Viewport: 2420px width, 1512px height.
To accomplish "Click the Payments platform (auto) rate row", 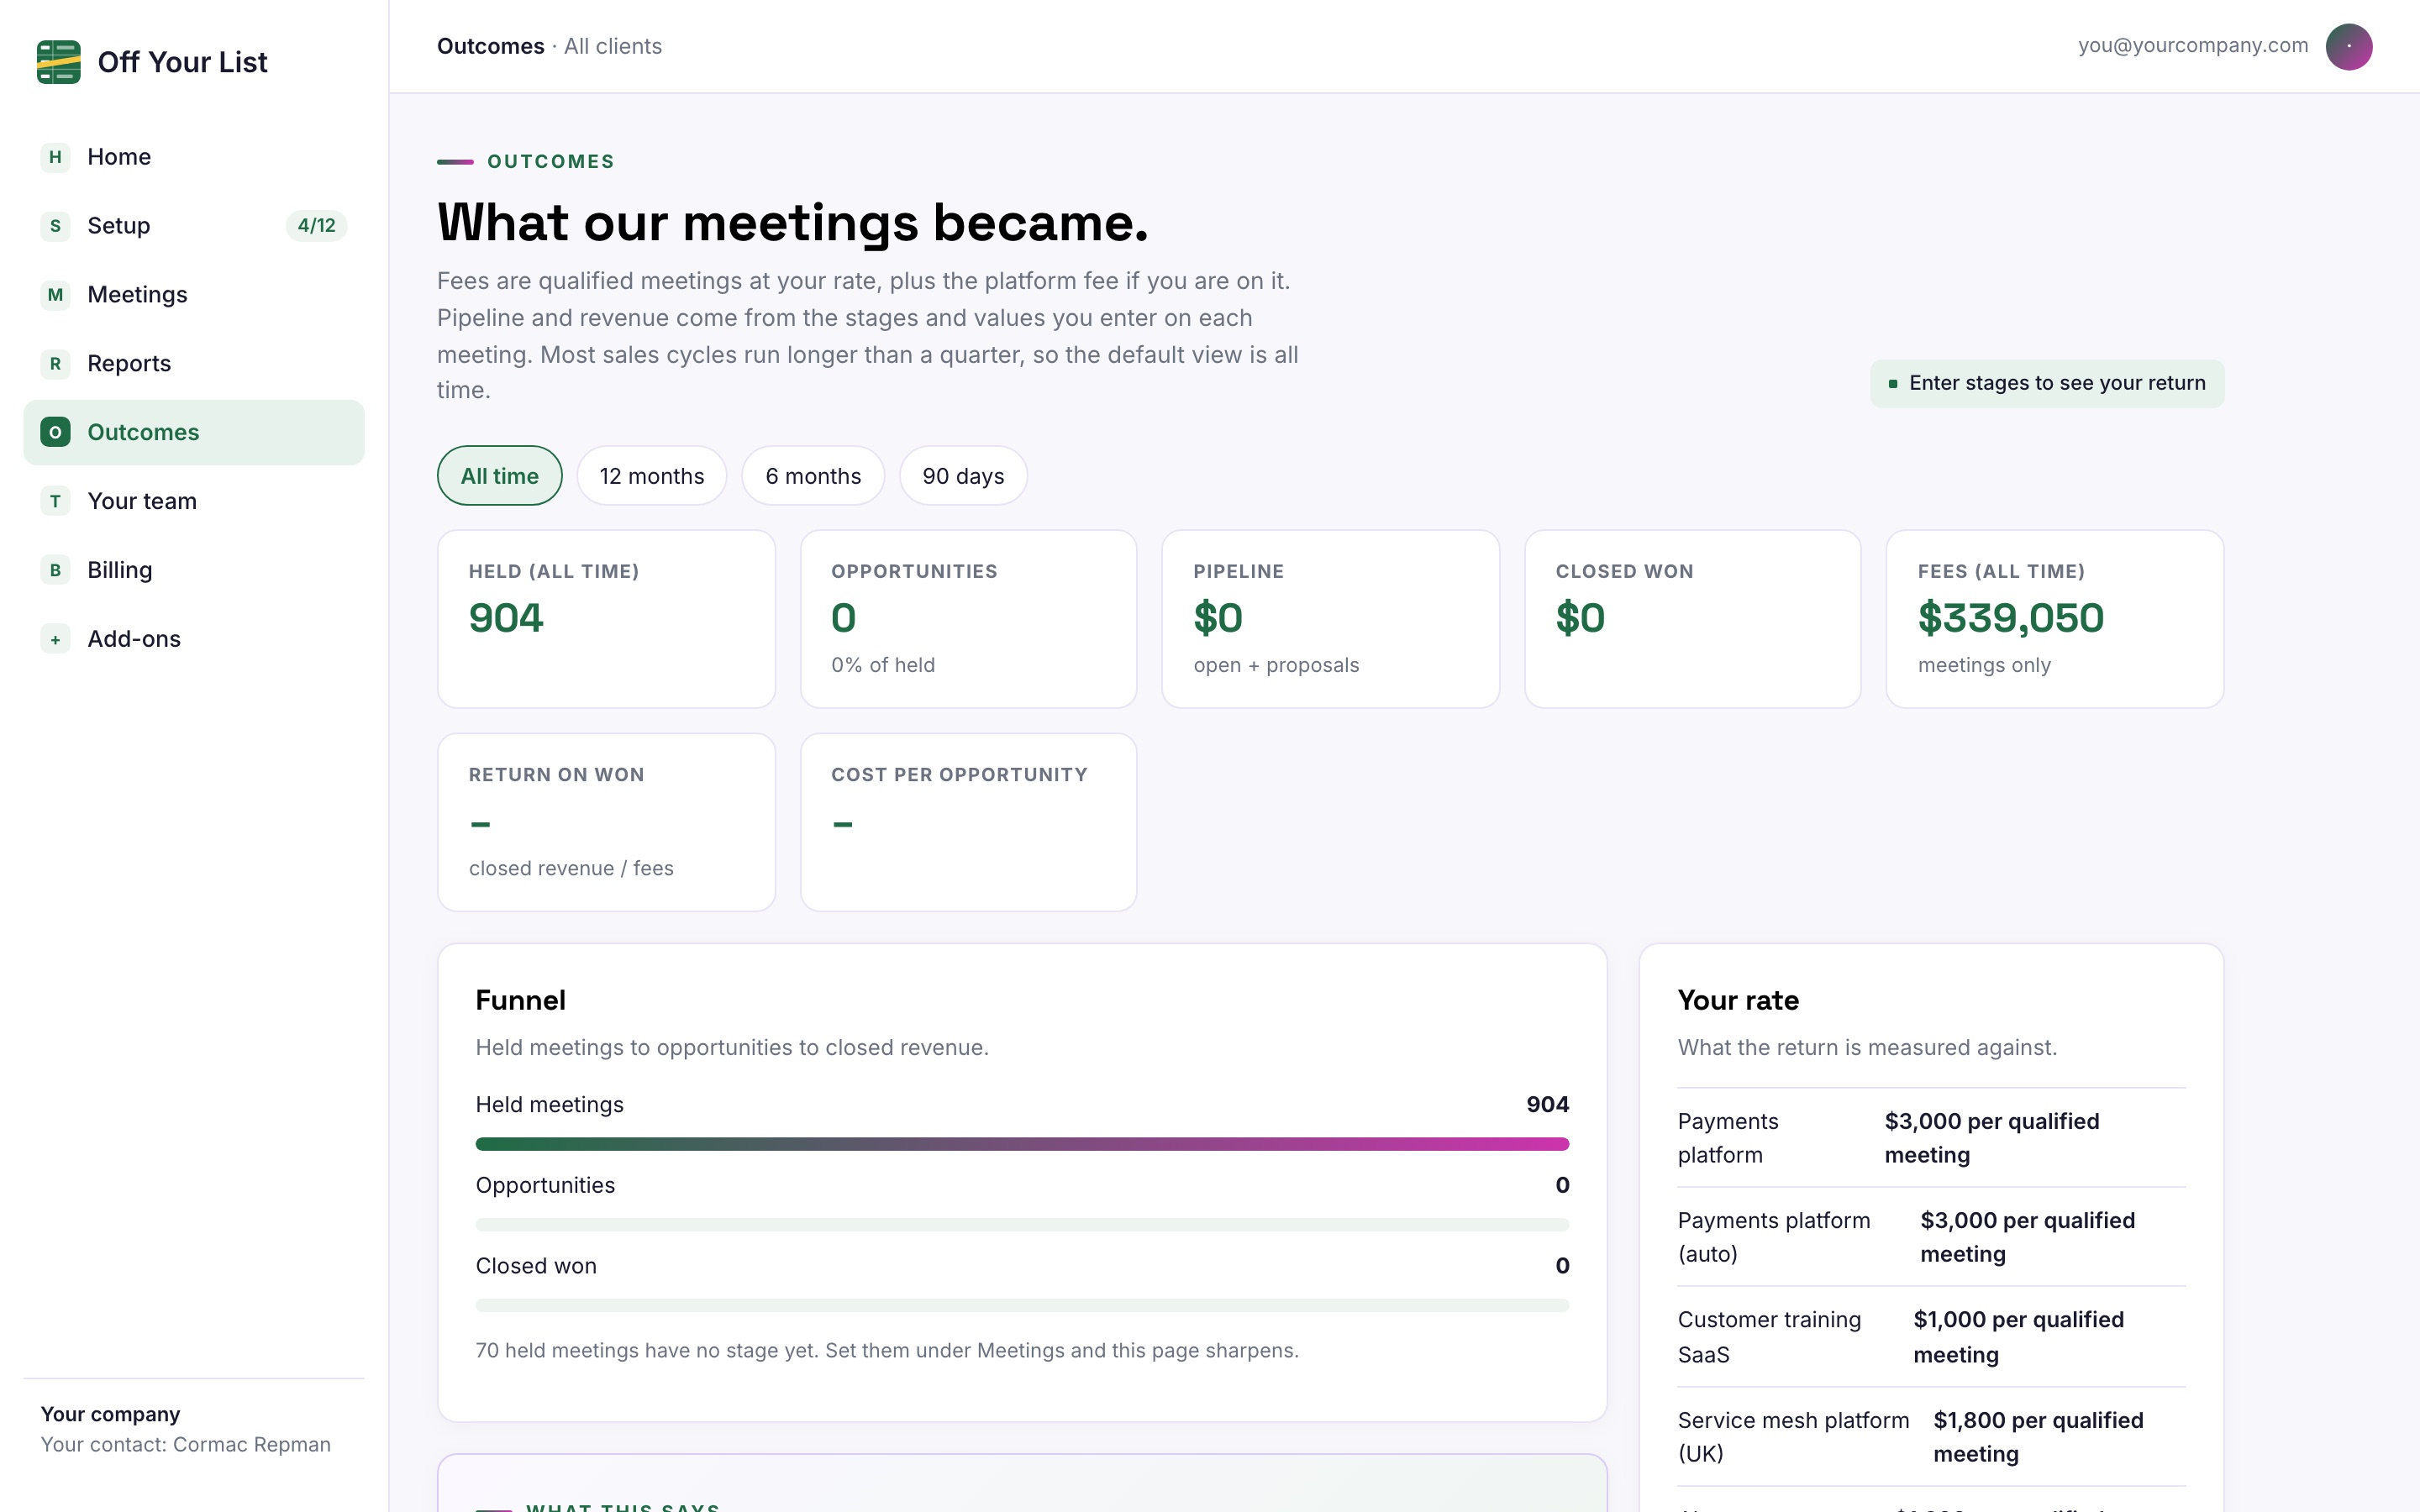I will coord(1931,1237).
